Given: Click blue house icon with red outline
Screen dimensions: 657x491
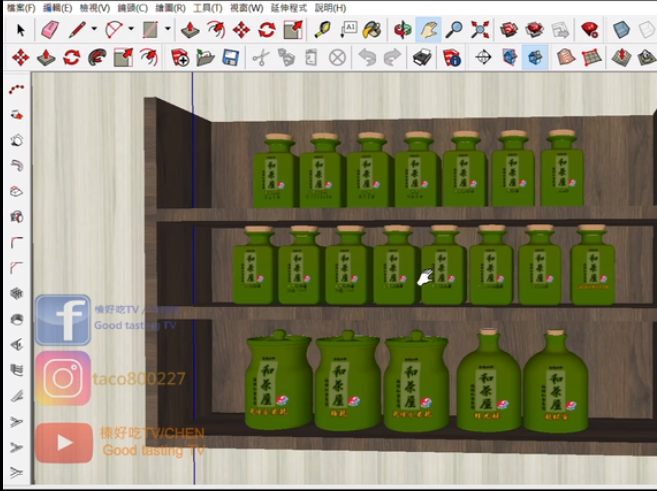Looking at the screenshot, I should (x=509, y=57).
